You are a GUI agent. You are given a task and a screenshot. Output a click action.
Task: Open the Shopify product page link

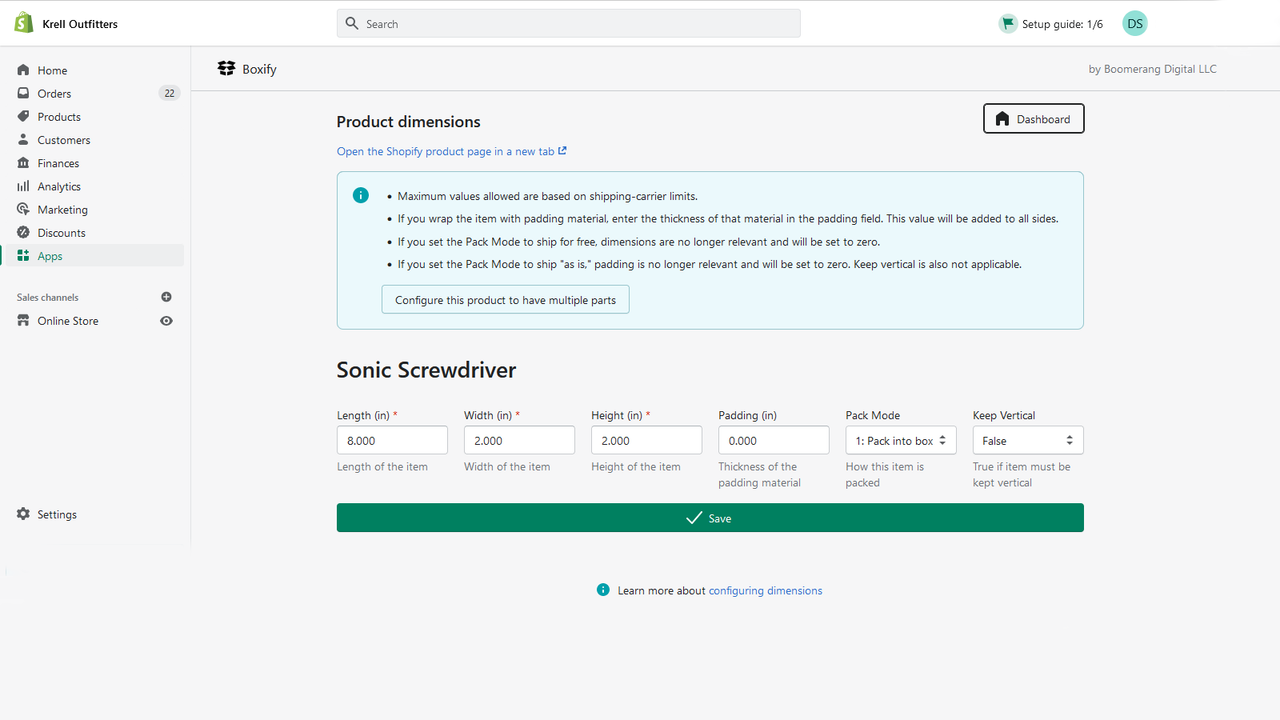pyautogui.click(x=451, y=151)
